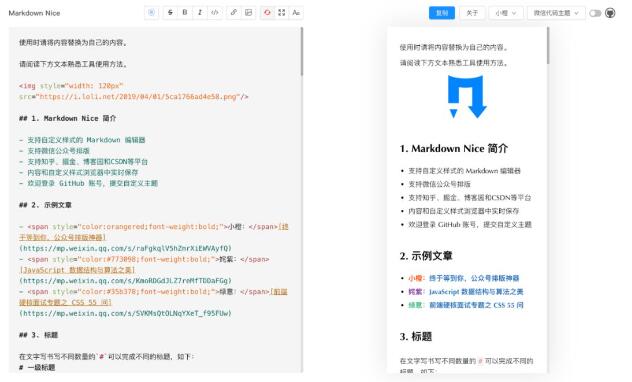
Task: Click editor first line 使用时请将内容替换为自己的内容
Action: tap(73, 42)
